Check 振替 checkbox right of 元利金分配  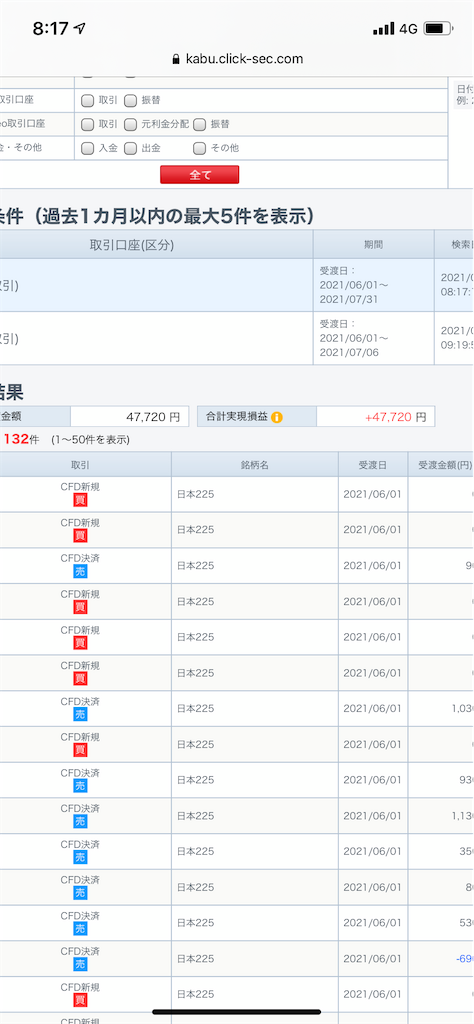click(200, 124)
